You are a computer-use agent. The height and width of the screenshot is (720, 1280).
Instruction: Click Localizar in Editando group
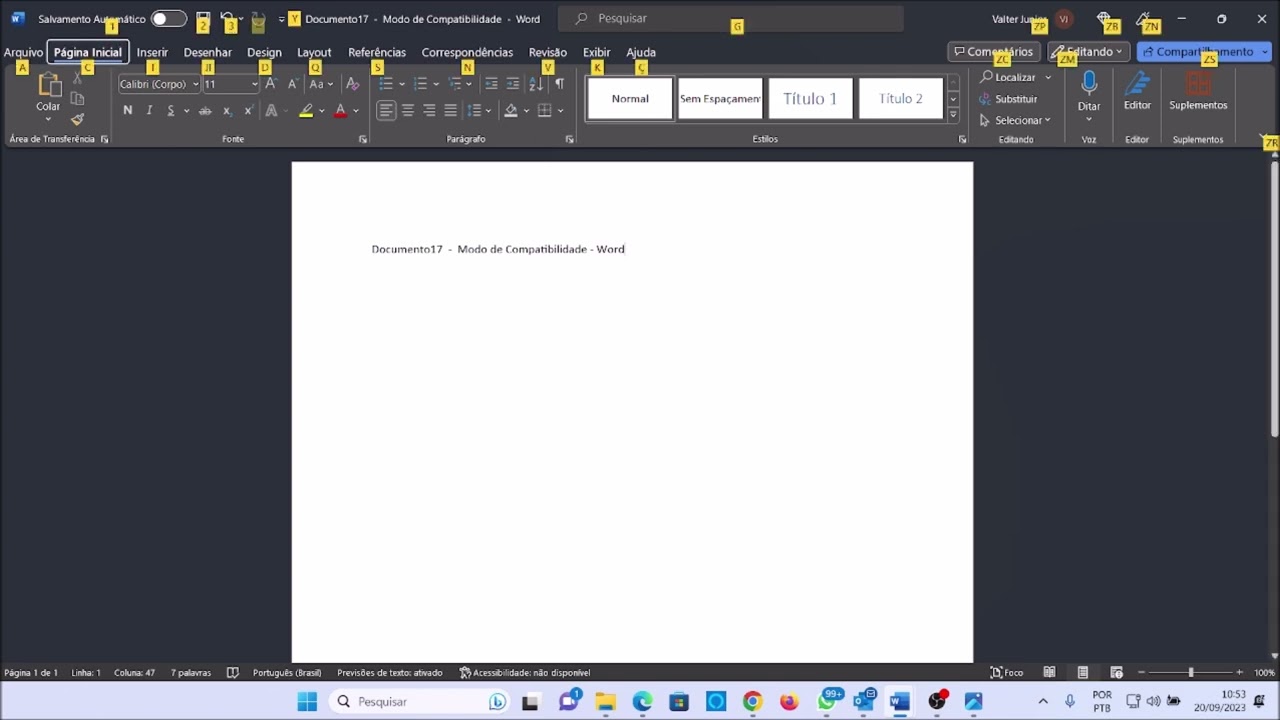(x=1007, y=77)
